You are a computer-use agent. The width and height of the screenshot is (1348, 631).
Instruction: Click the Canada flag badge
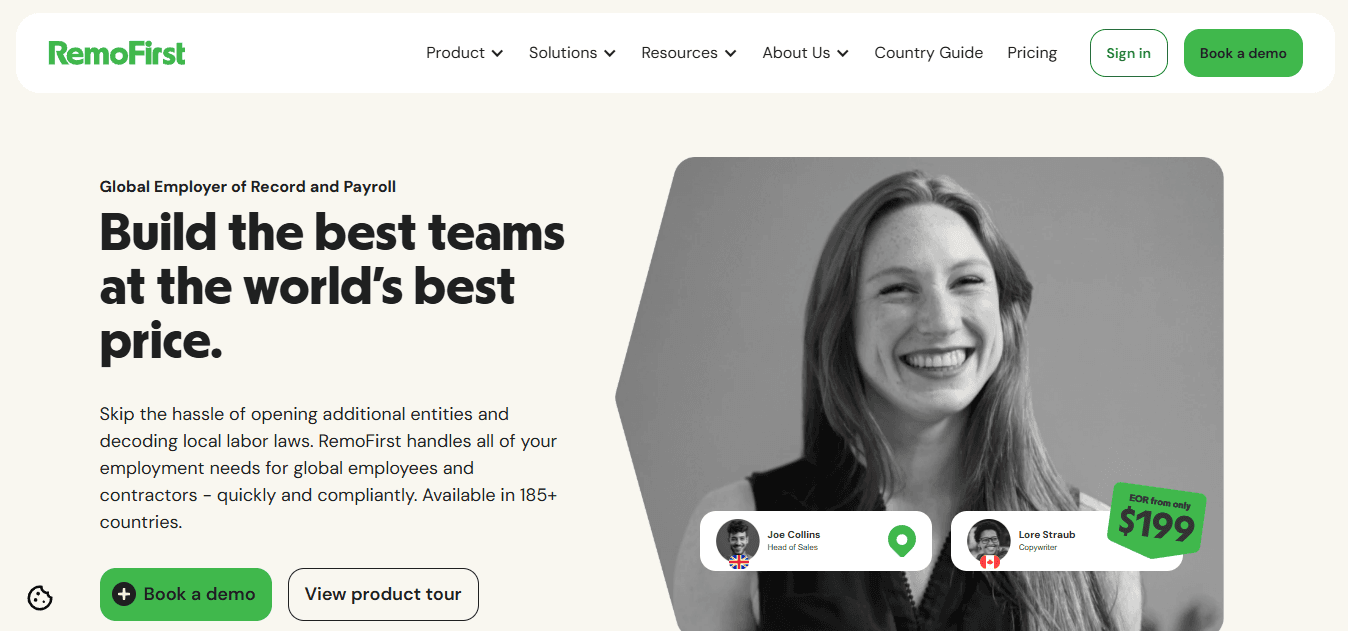coord(990,561)
